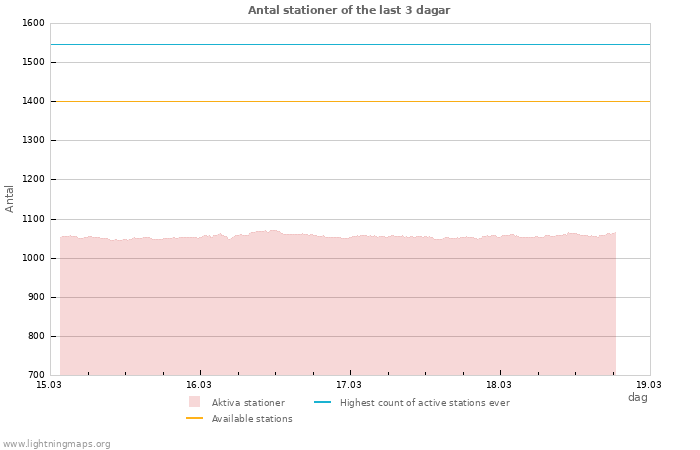Image resolution: width=700 pixels, height=450 pixels.
Task: Click the 16.03 date tick label
Action: coord(199,384)
